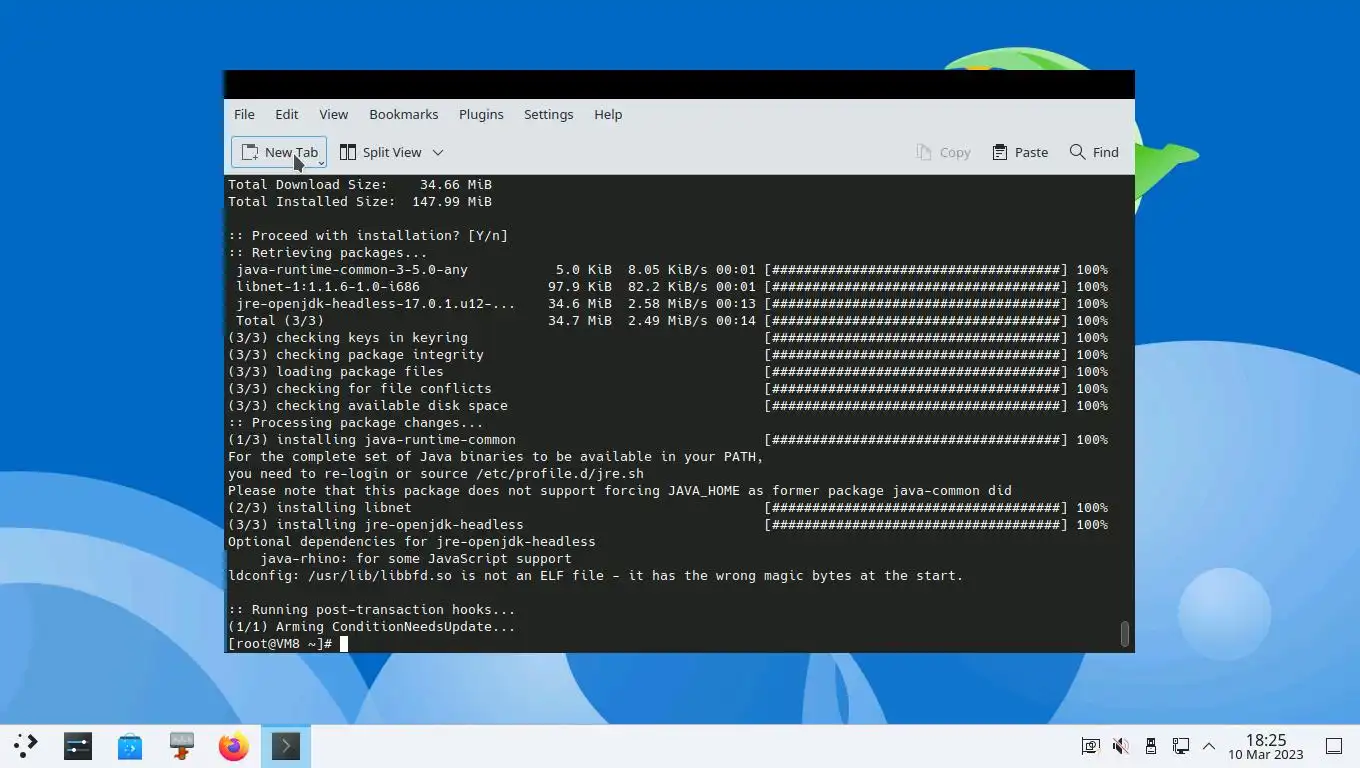Click the "Retrieving packages..." line

point(328,253)
